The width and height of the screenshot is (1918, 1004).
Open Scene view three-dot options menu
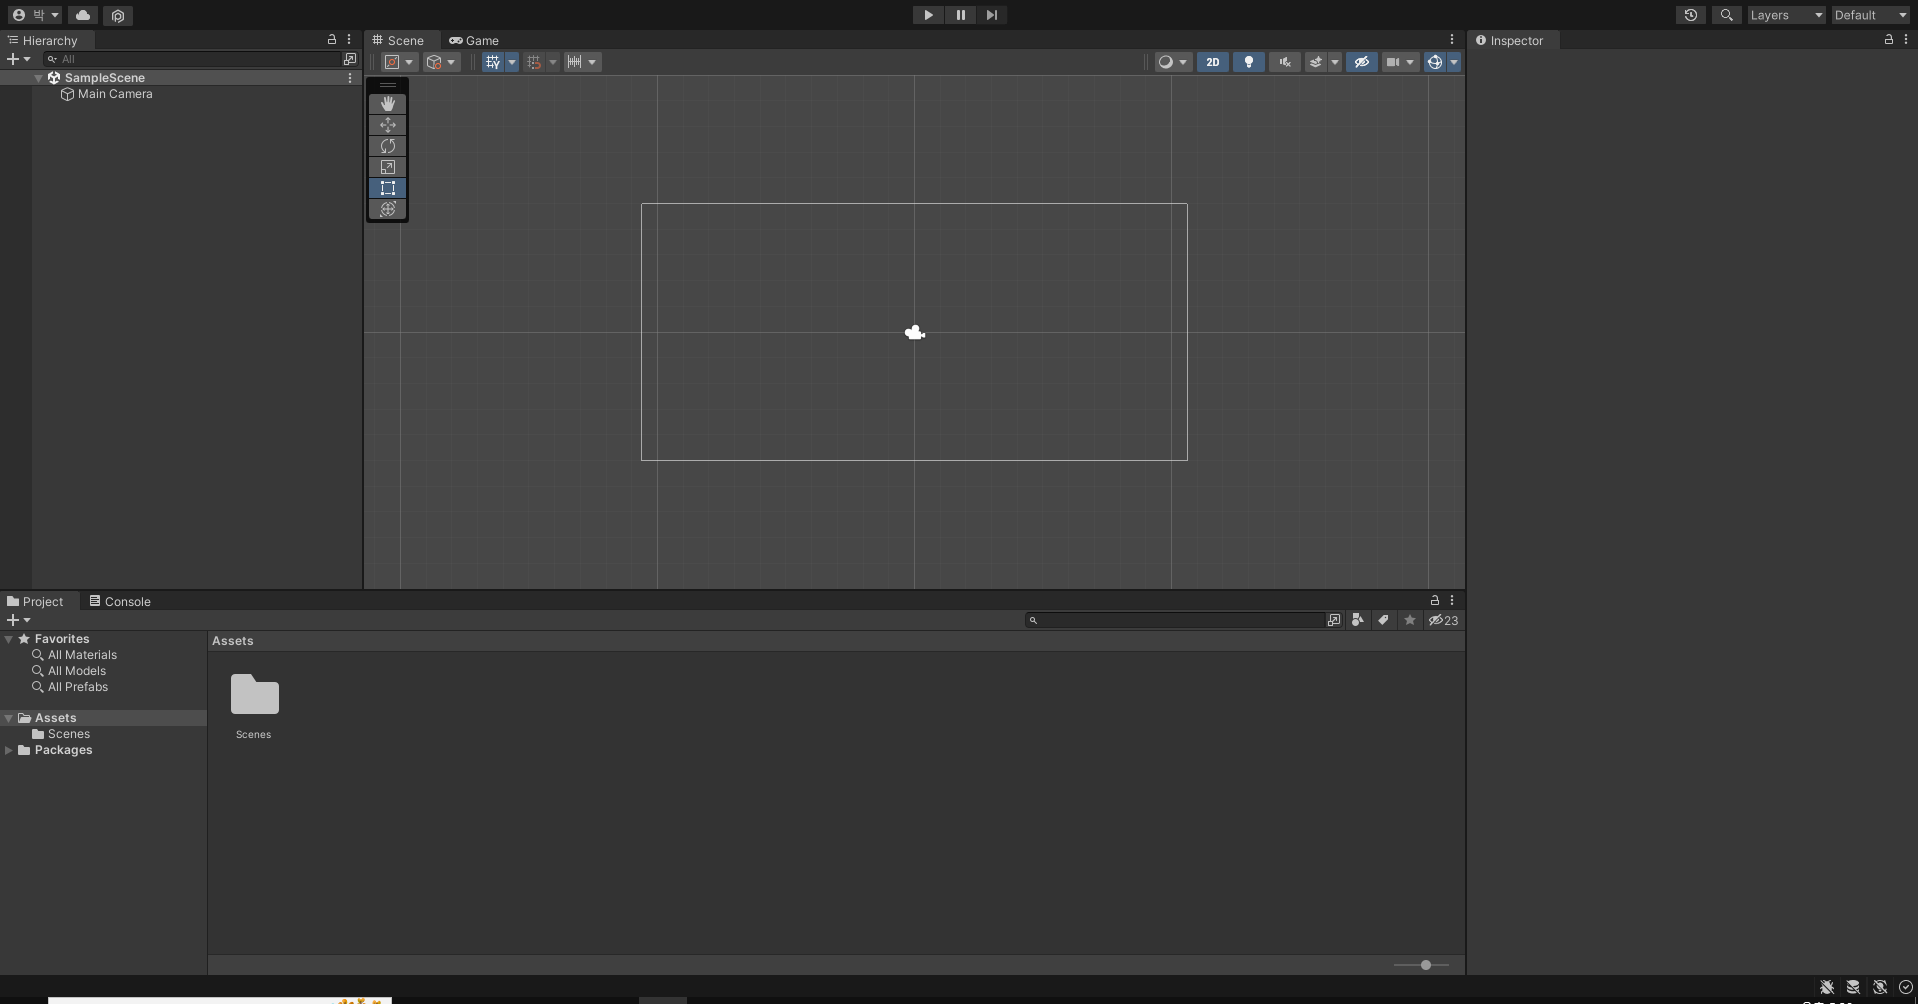1452,40
